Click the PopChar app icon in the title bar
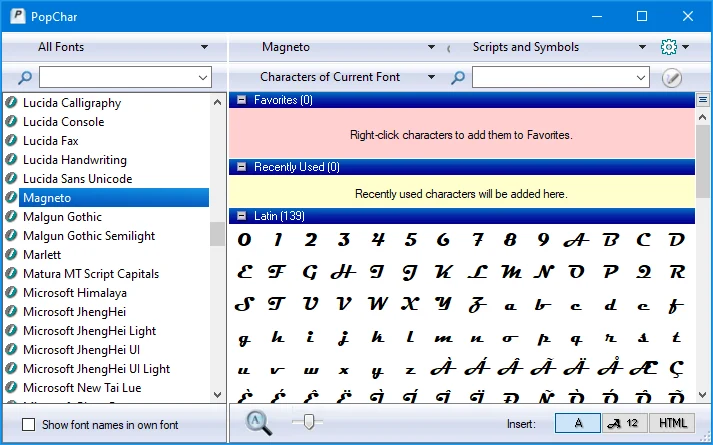 click(18, 16)
